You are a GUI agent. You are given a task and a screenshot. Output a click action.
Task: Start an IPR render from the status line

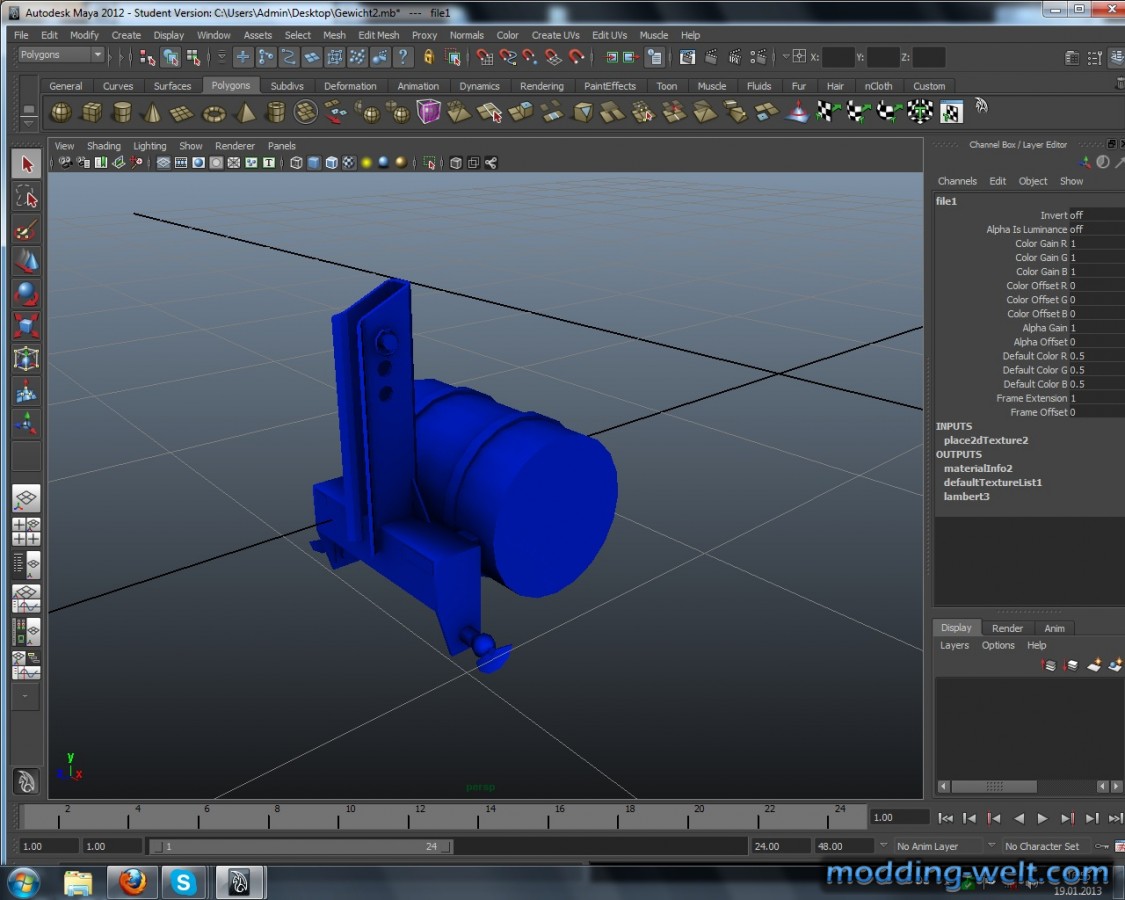click(x=735, y=57)
